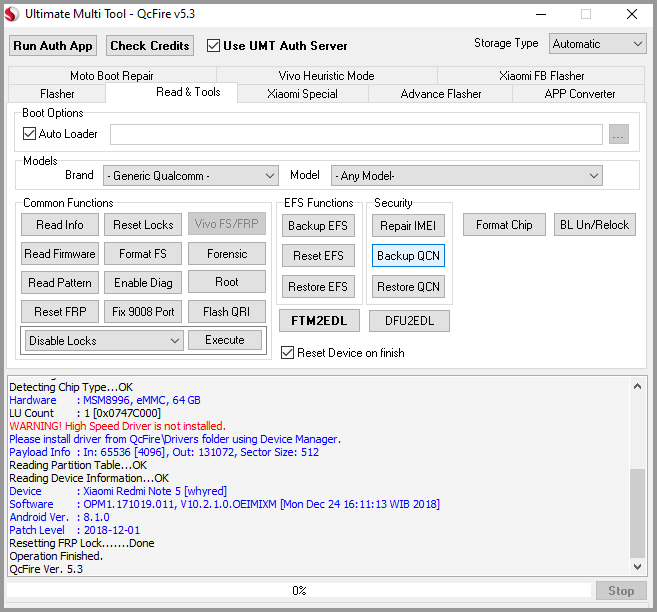Open the Storage Type dropdown
This screenshot has height=612, width=657.
pyautogui.click(x=598, y=44)
